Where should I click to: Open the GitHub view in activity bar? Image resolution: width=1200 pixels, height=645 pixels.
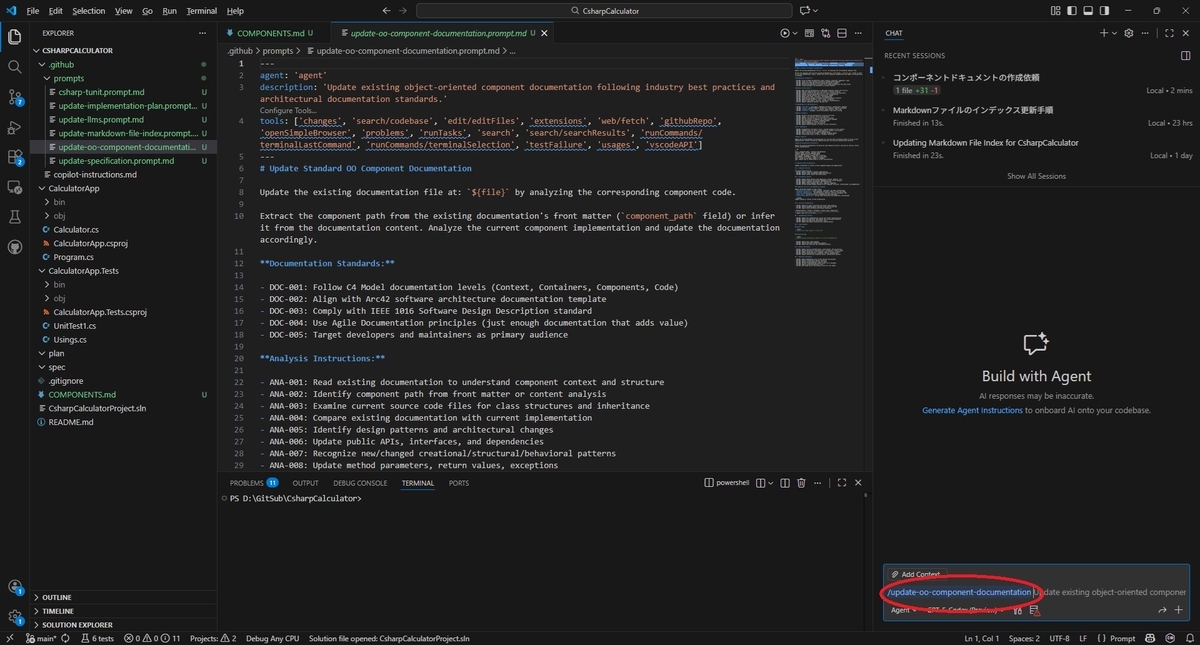(15, 247)
